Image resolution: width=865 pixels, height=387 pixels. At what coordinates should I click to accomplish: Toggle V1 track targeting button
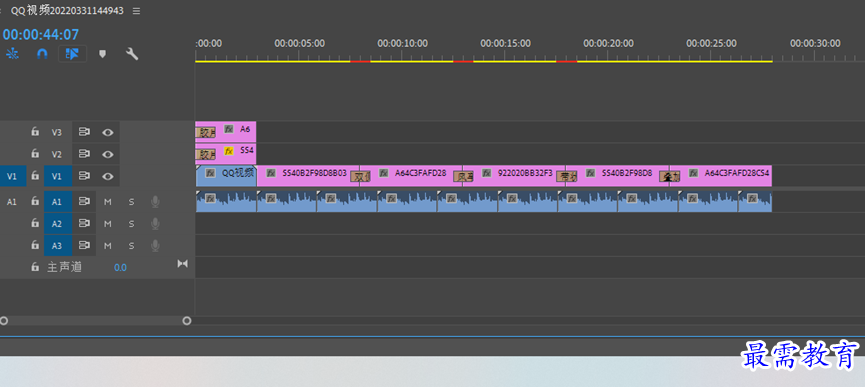click(x=57, y=176)
